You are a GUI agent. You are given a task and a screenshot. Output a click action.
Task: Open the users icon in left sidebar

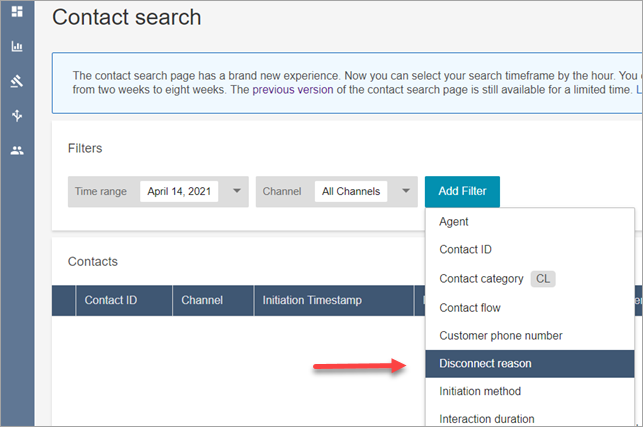(17, 150)
